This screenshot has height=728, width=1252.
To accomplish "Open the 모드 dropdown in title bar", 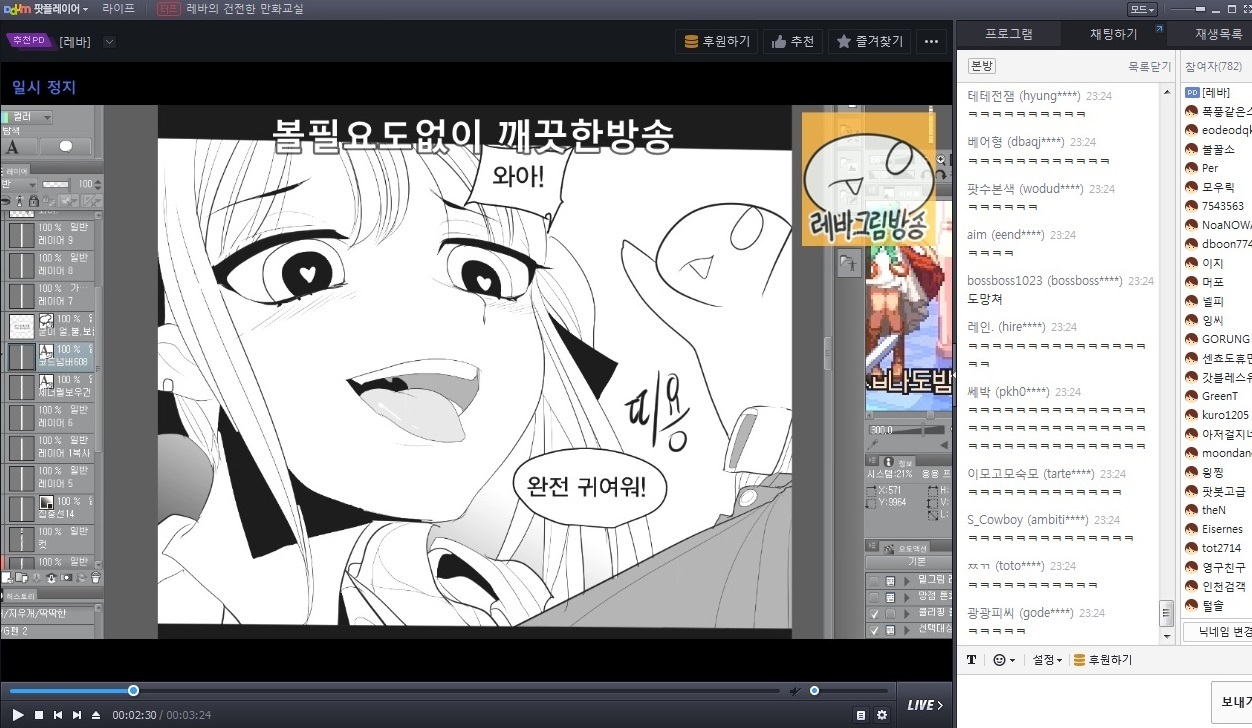I will pyautogui.click(x=1142, y=9).
